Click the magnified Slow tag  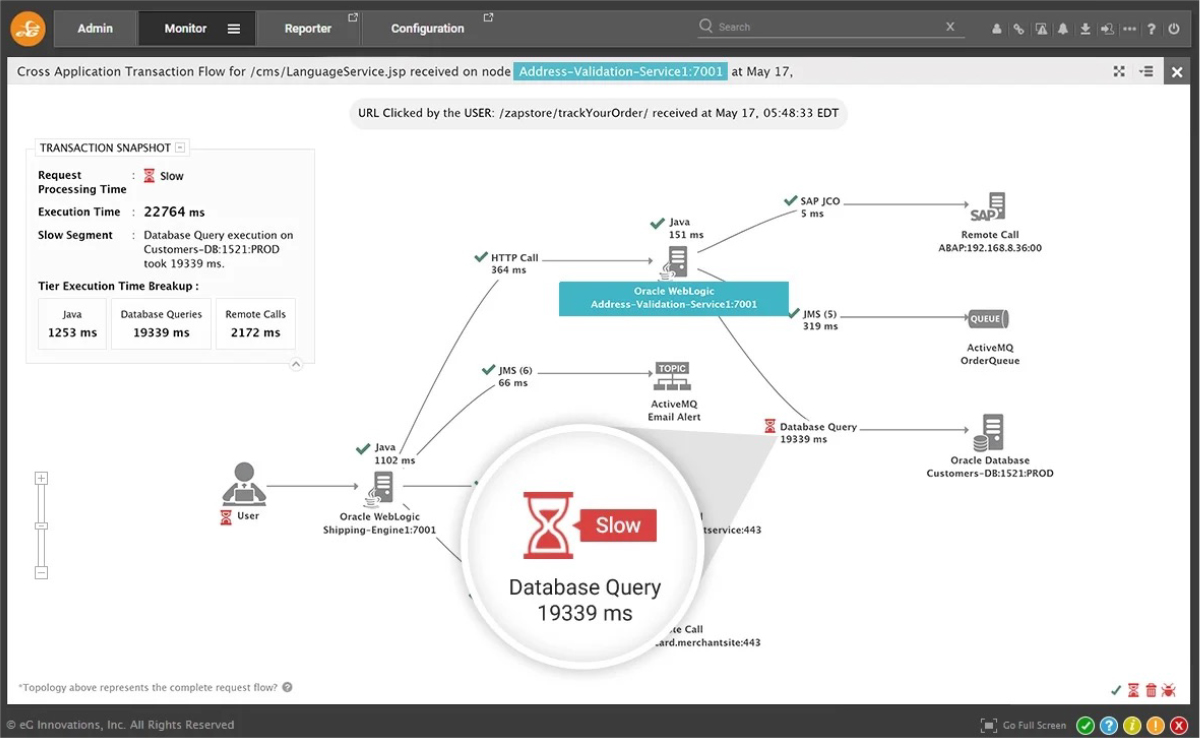(617, 525)
